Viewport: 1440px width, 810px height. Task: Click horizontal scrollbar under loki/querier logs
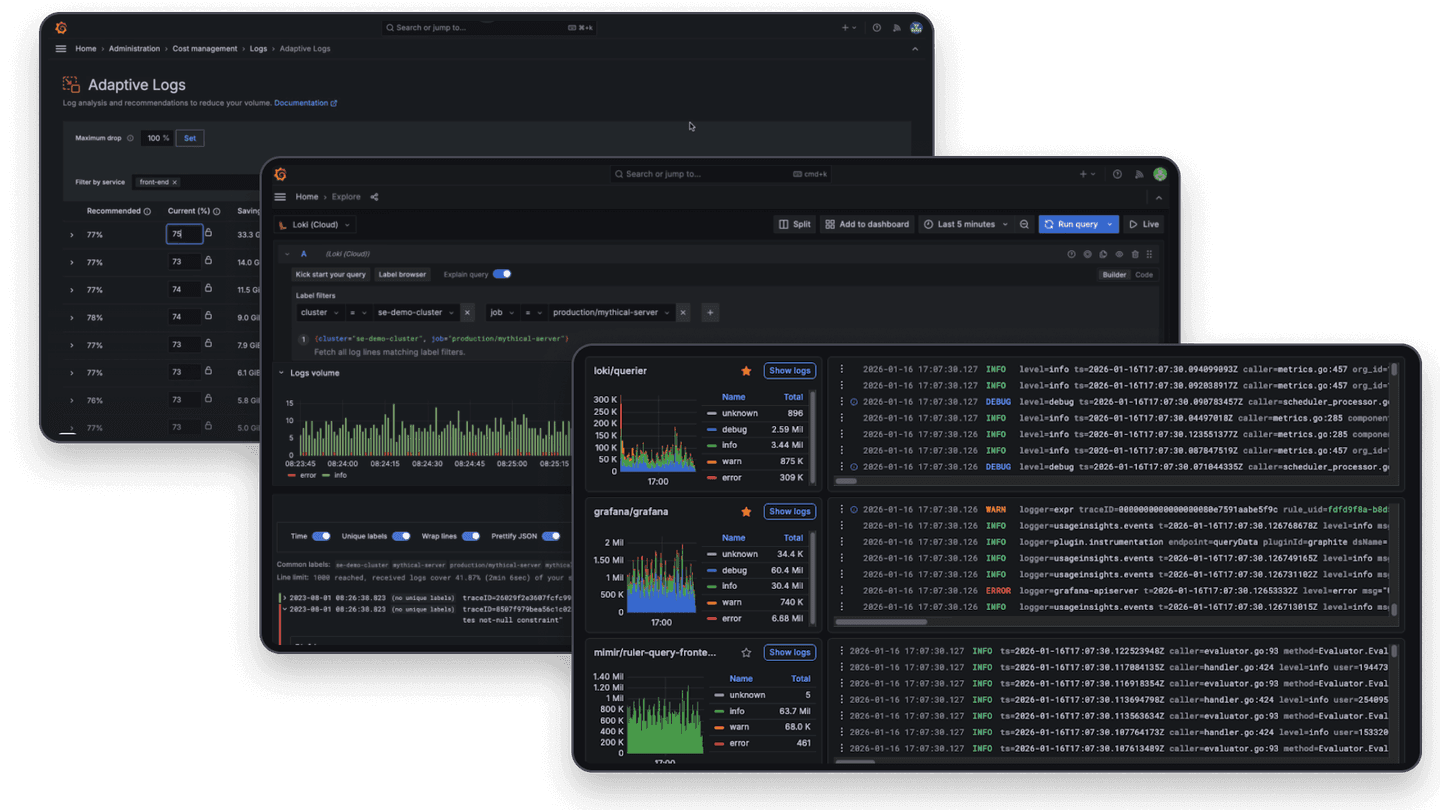tap(848, 481)
